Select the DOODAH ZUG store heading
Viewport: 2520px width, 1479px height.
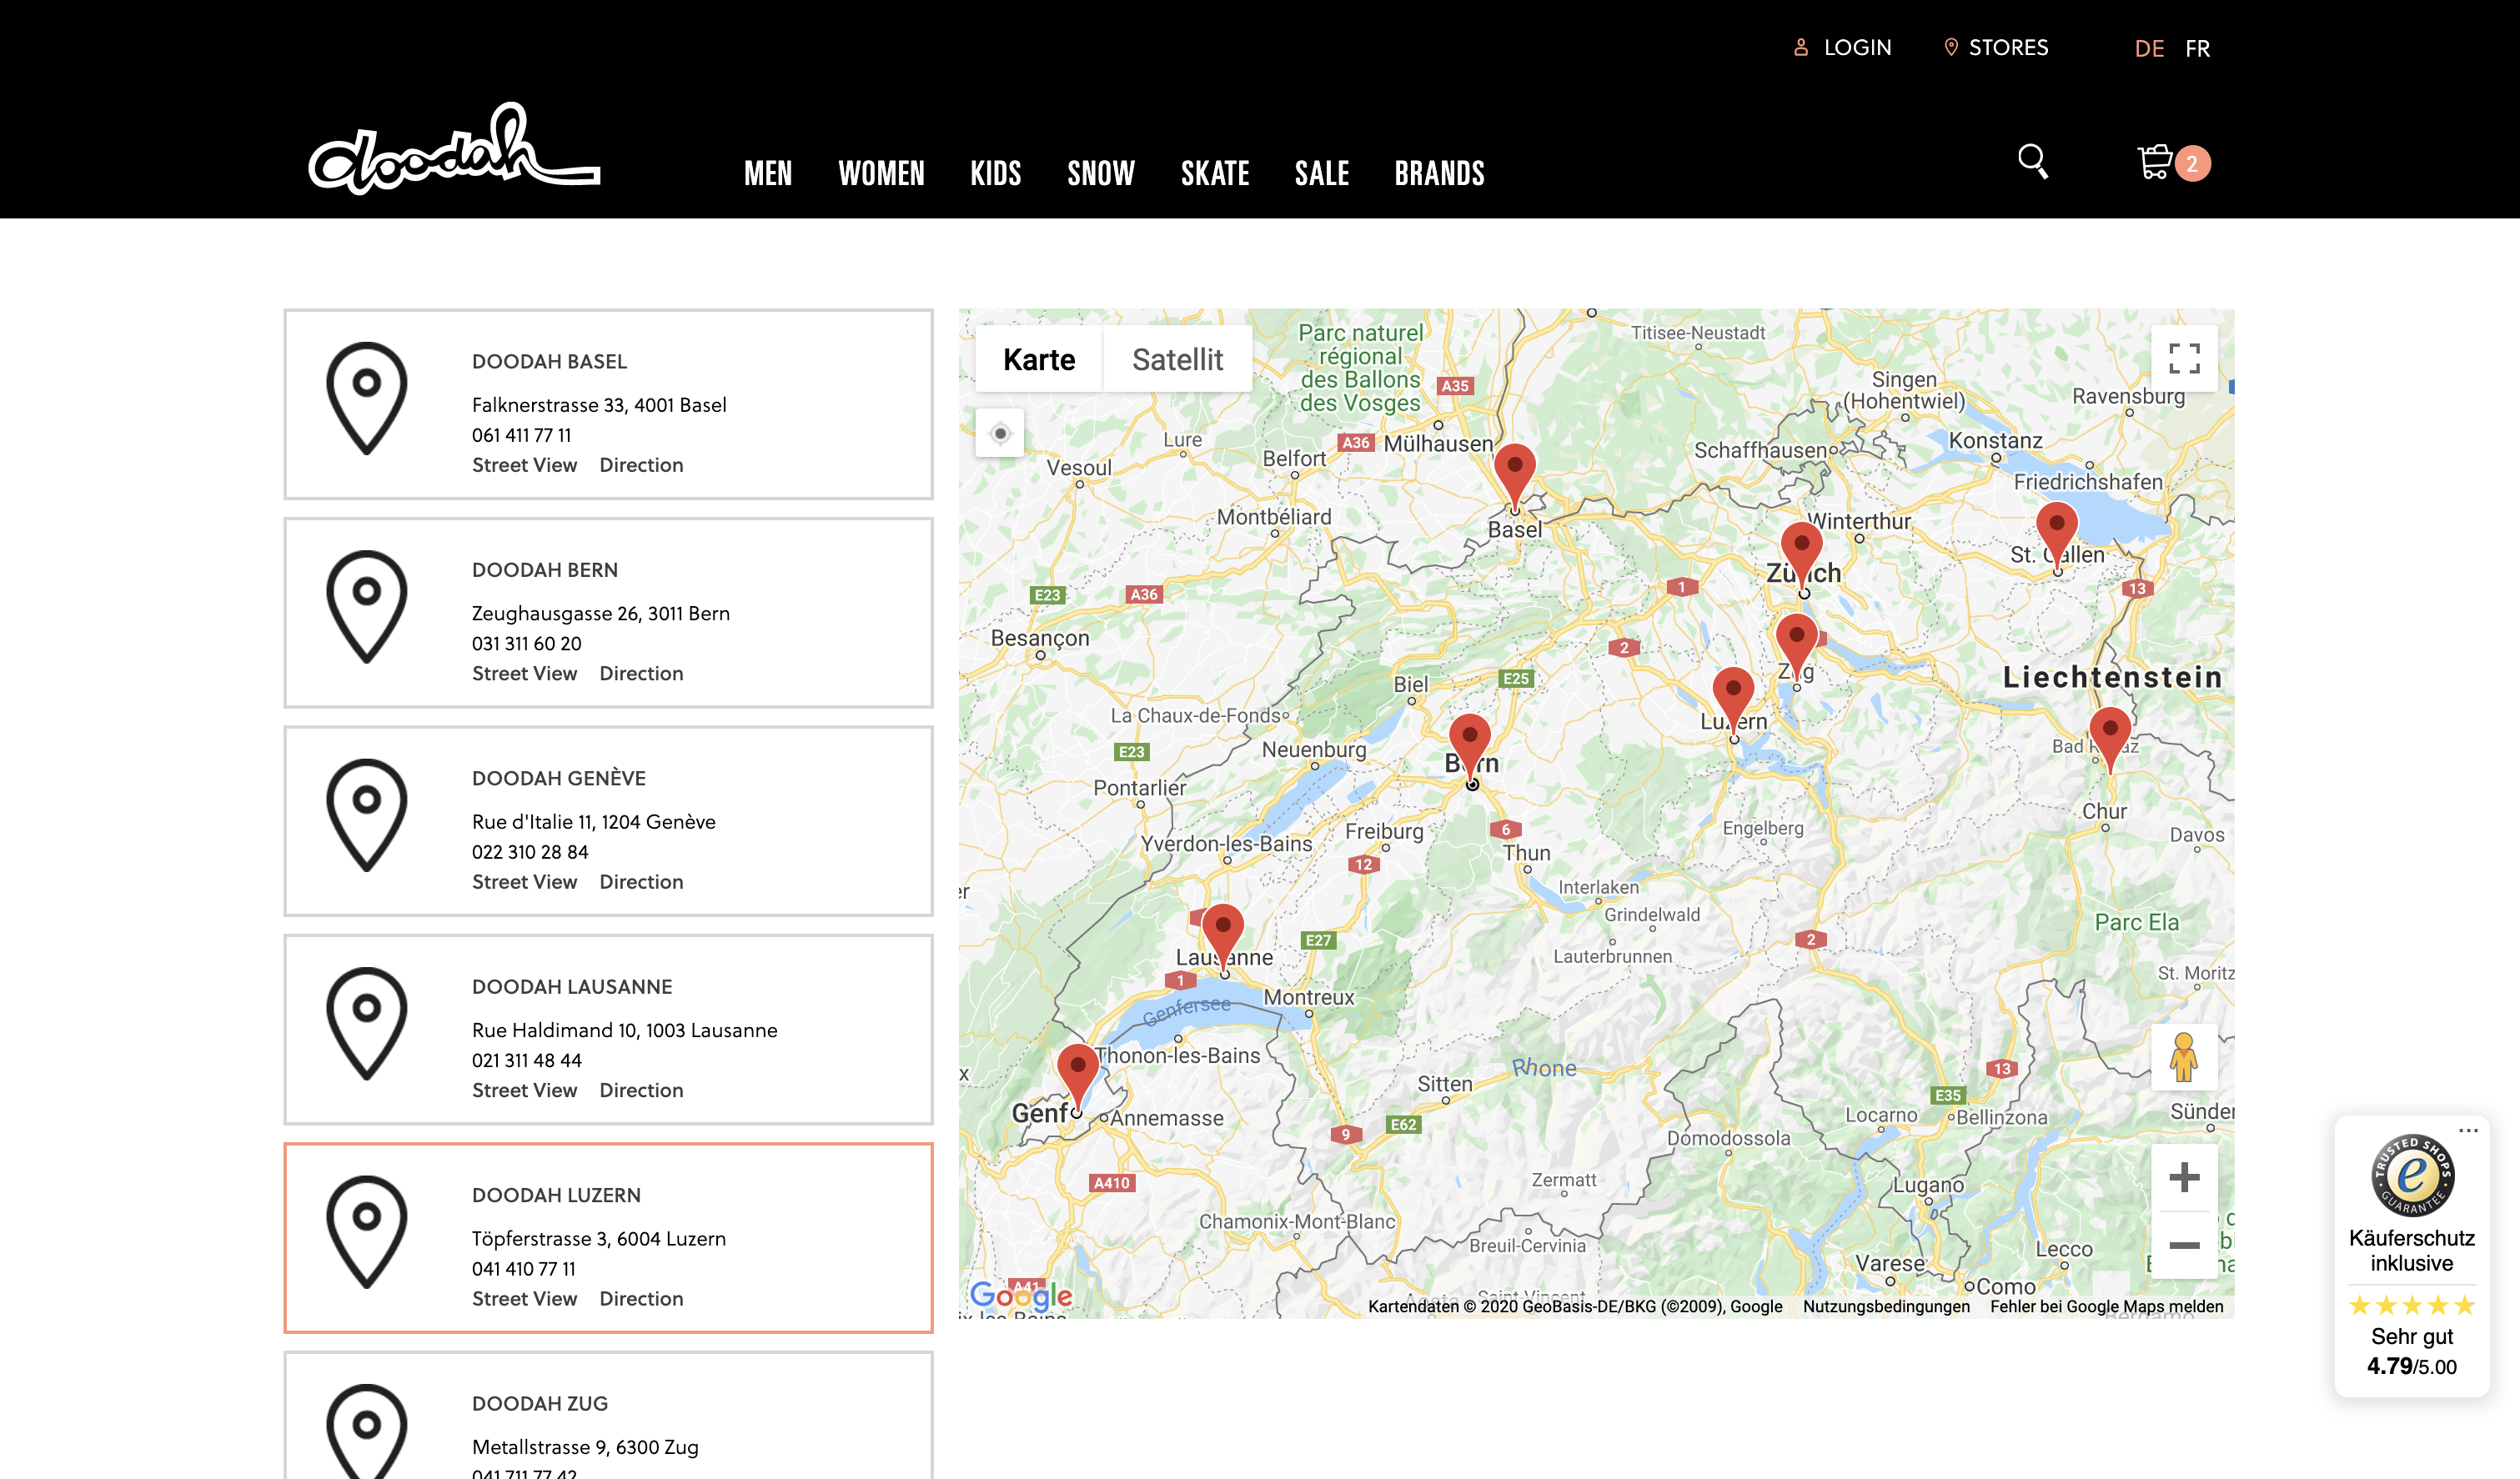(x=540, y=1403)
